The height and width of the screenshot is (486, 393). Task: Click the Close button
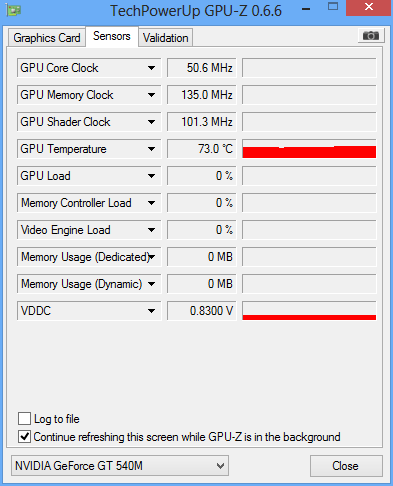[346, 466]
